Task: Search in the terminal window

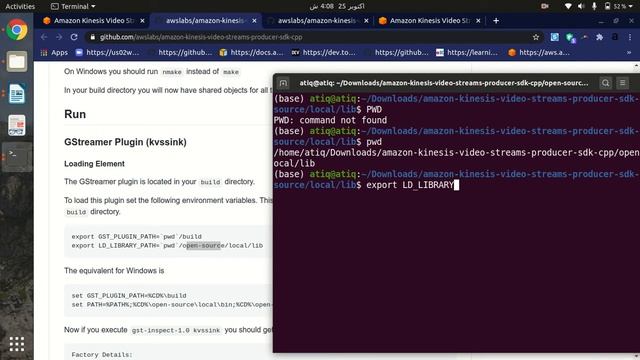Action: click(x=606, y=83)
